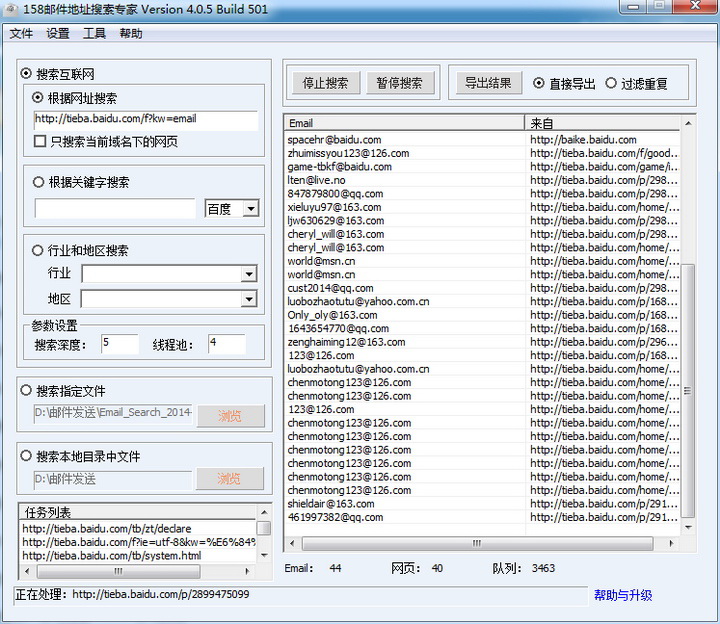This screenshot has width=720, height=624.
Task: Open the 帮助 menu
Action: (131, 34)
